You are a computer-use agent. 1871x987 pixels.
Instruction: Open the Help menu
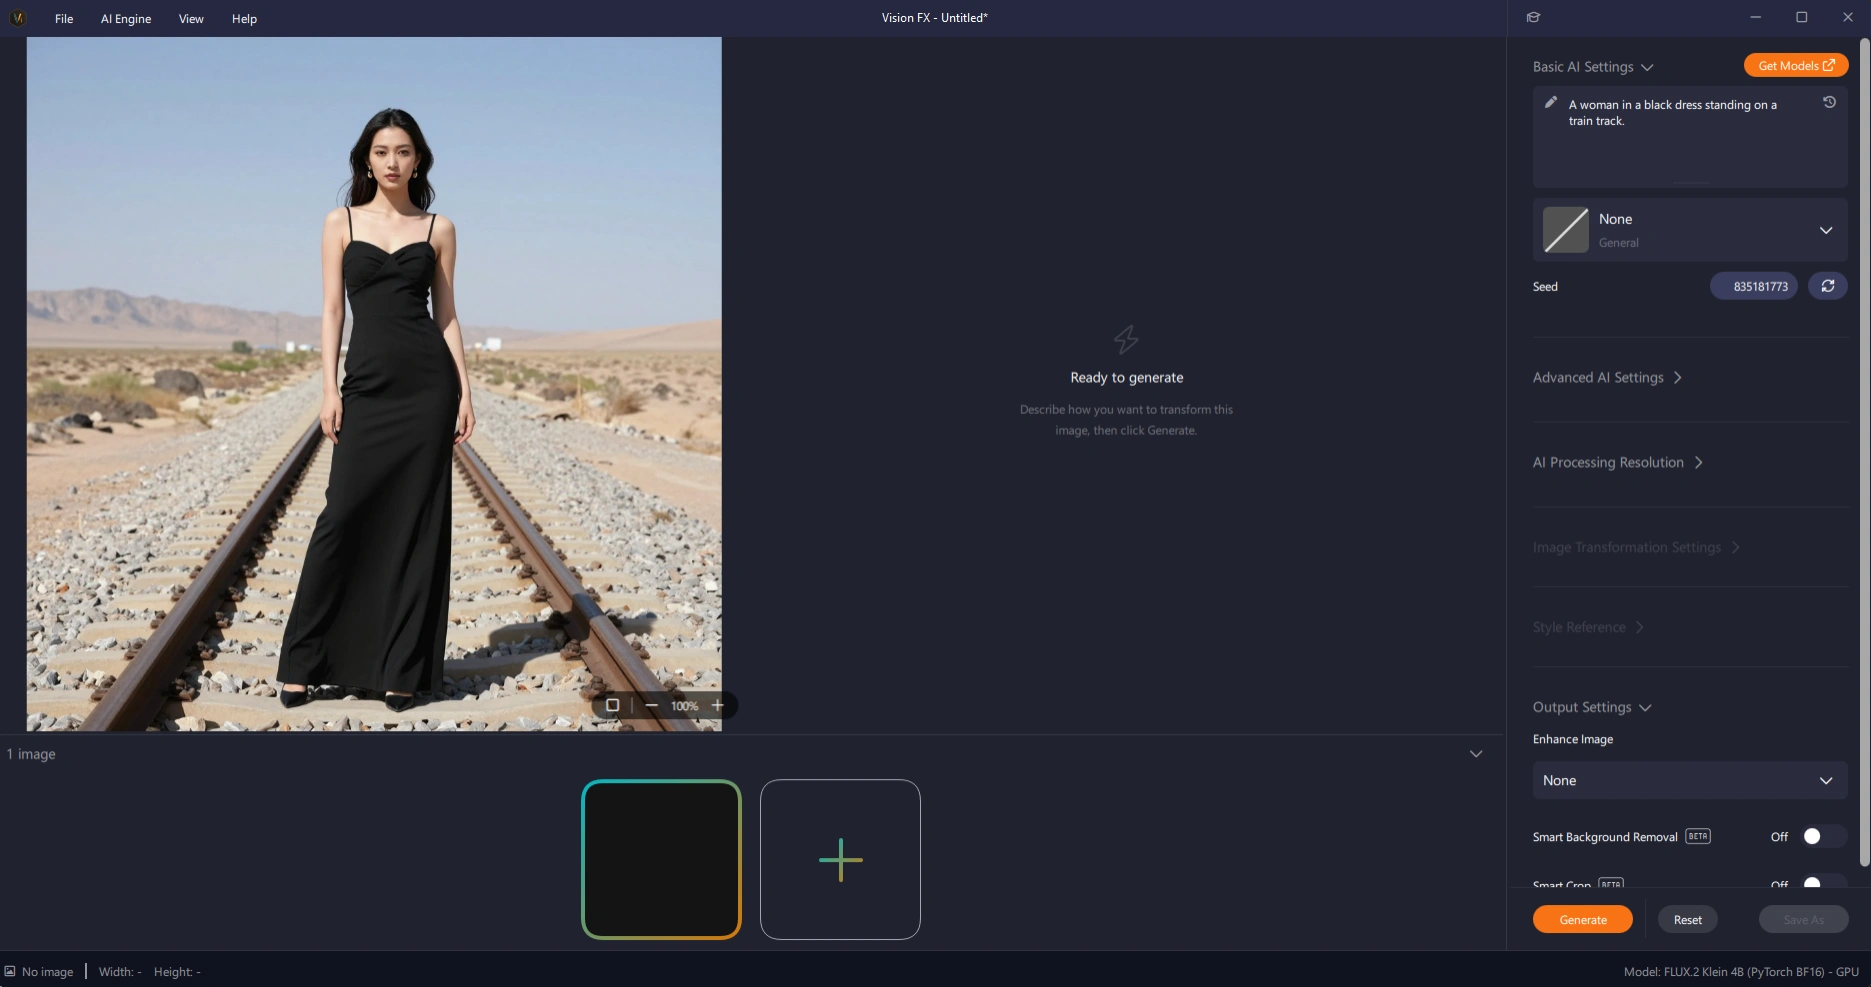244,18
